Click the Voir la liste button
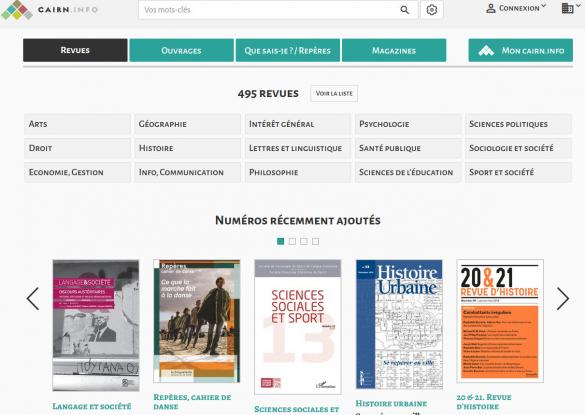 tap(334, 93)
